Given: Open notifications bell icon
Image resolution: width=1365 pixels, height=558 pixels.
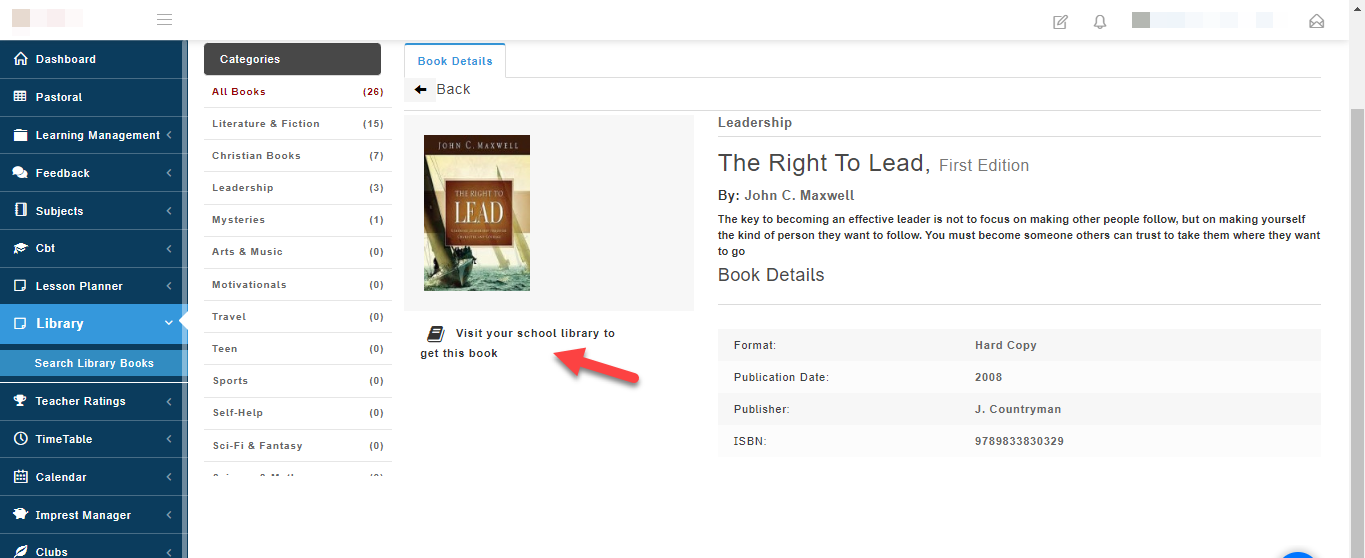Looking at the screenshot, I should (1100, 21).
